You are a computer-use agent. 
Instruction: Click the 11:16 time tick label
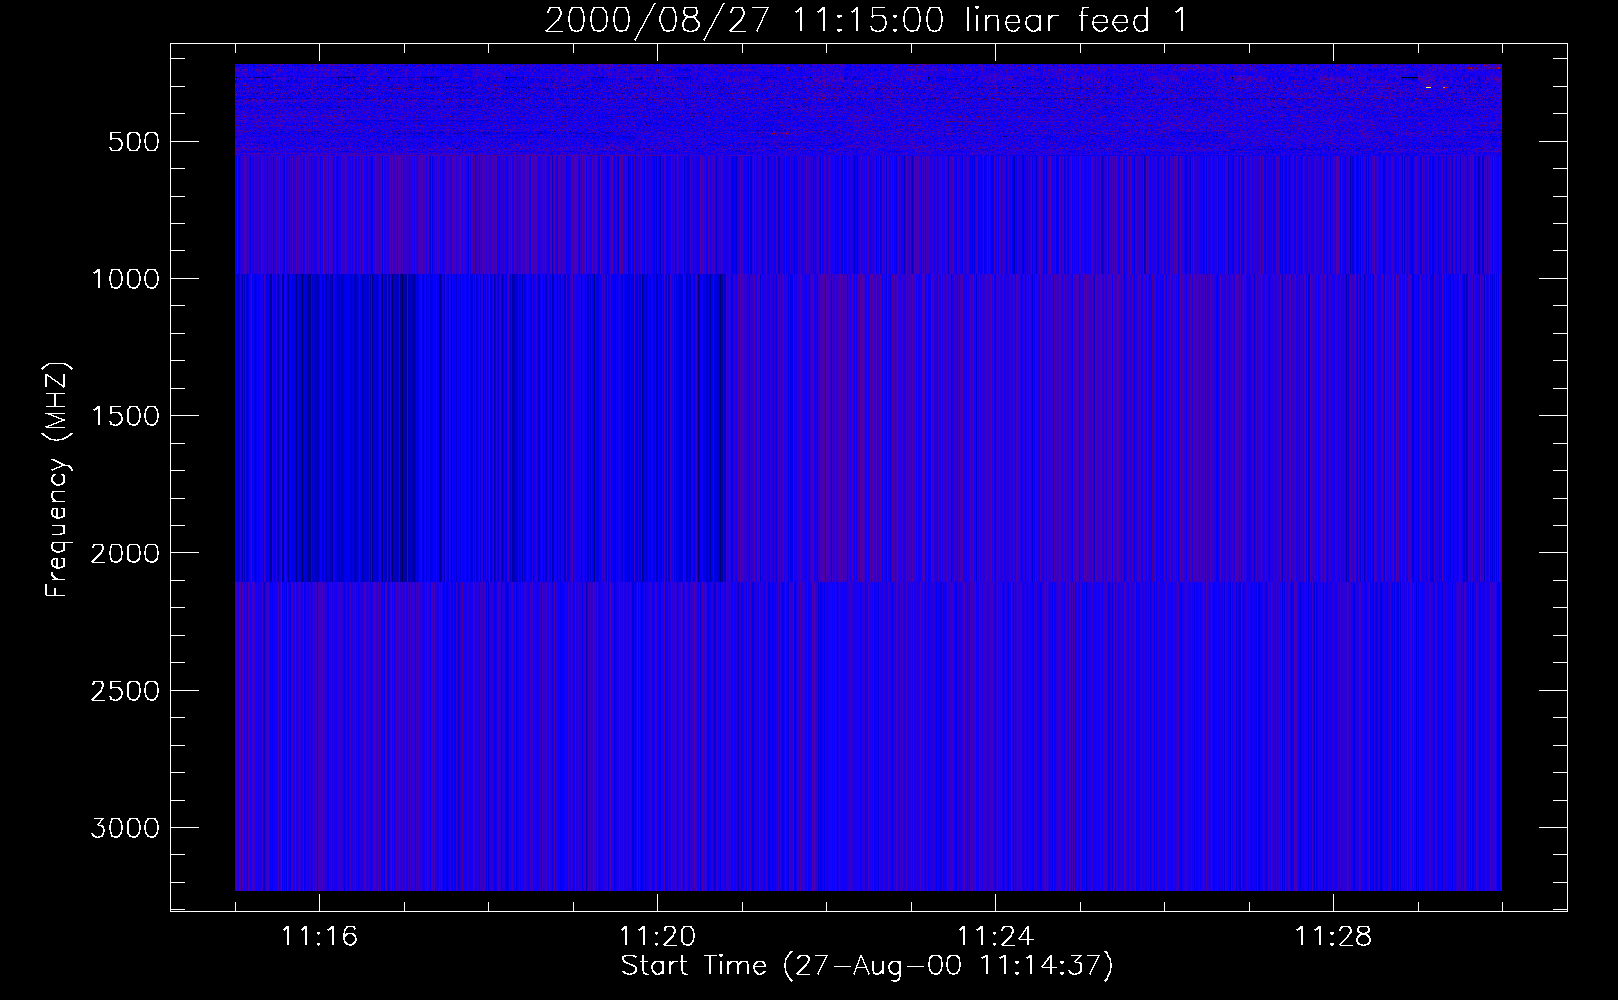pos(319,937)
